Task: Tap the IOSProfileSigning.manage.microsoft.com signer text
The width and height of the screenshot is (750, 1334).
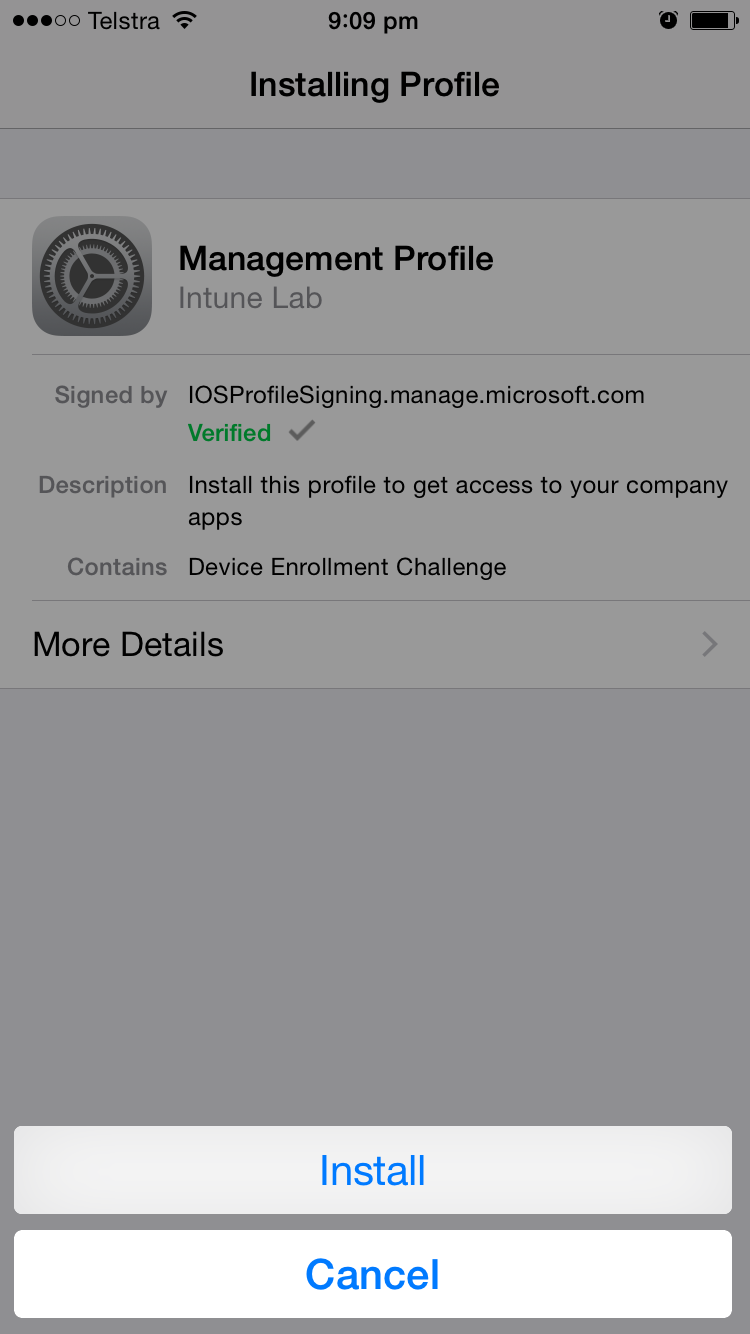Action: pos(416,396)
